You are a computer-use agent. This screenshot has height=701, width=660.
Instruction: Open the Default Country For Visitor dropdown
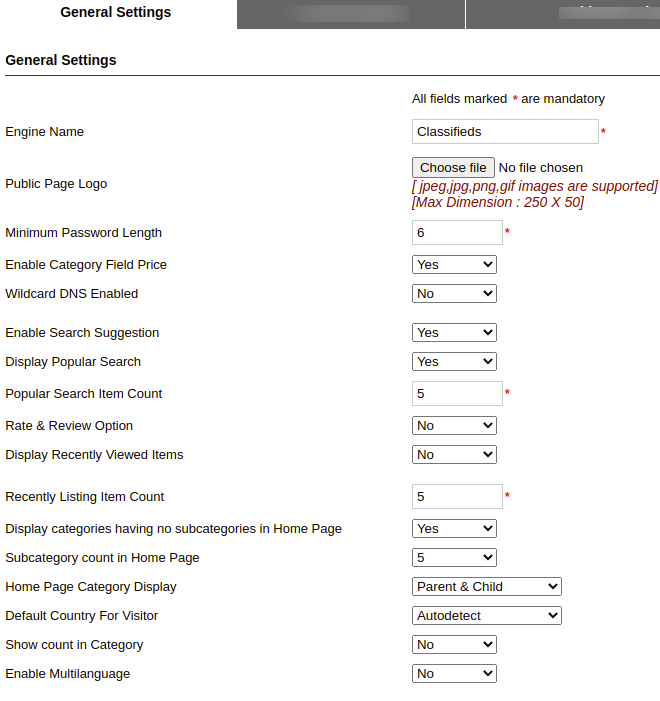pos(487,616)
